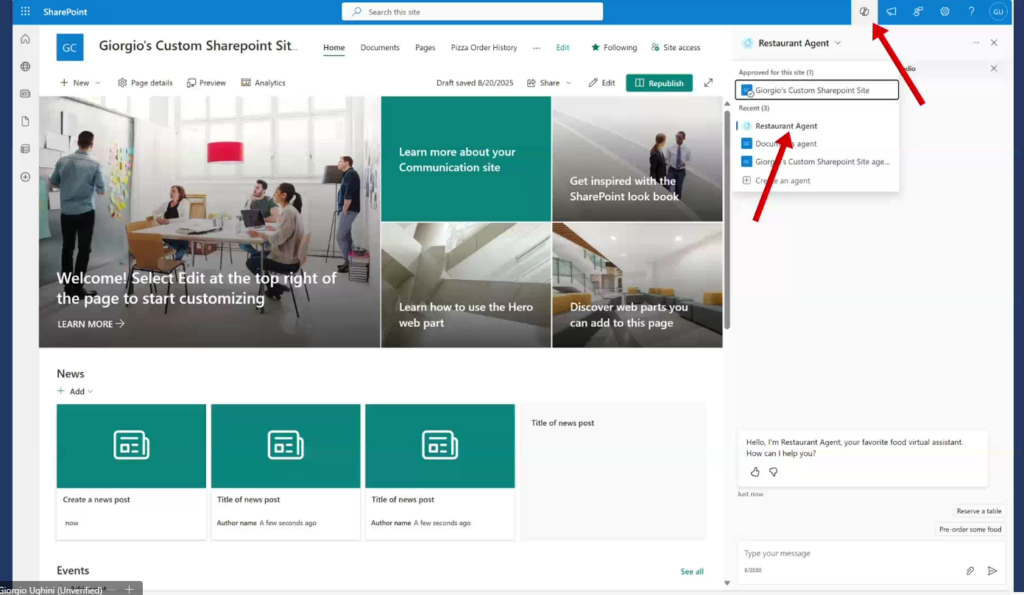Follow the LEARN MORE link on hero
Image resolution: width=1024 pixels, height=595 pixels.
click(91, 324)
